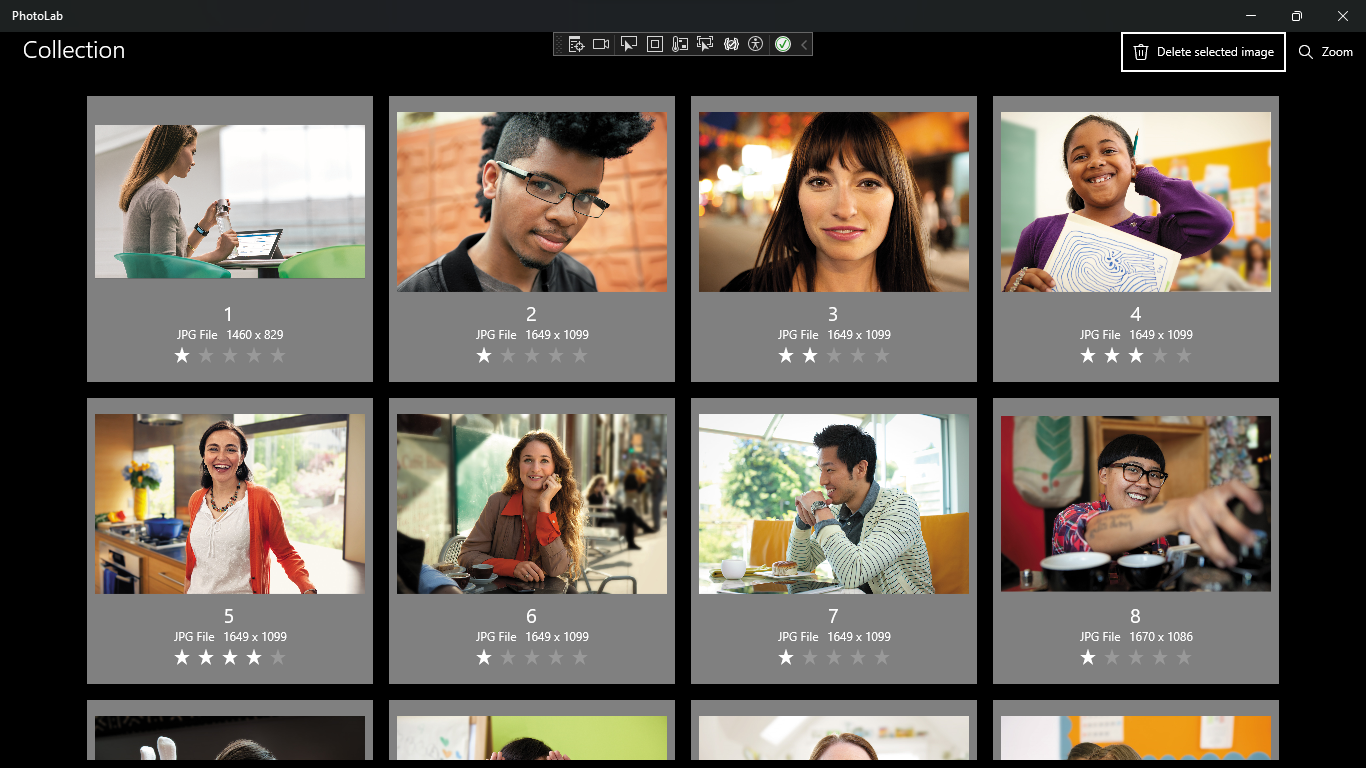Click the '1460 x 829' dimensions text
The height and width of the screenshot is (768, 1366).
[255, 335]
